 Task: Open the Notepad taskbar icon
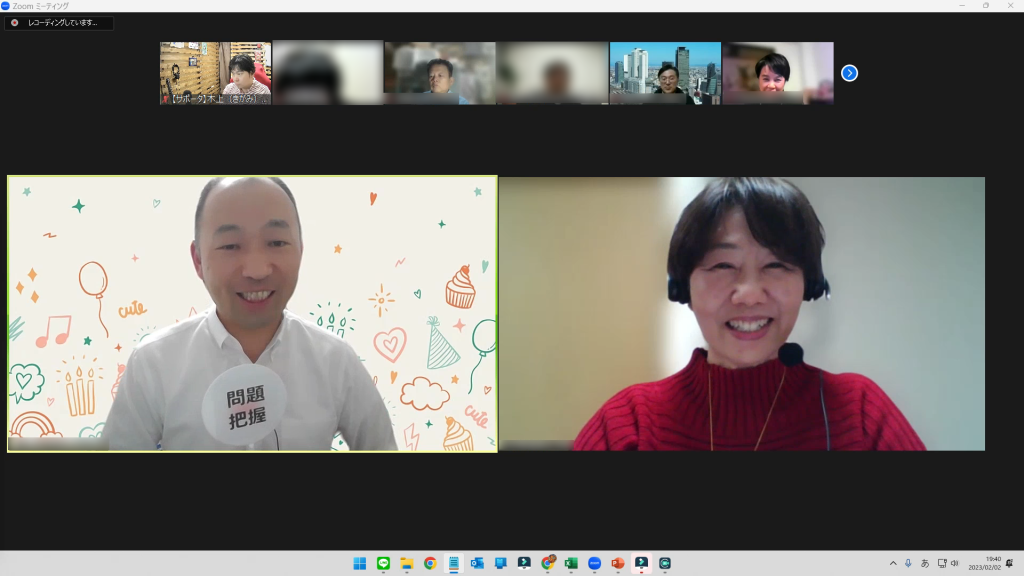point(454,563)
